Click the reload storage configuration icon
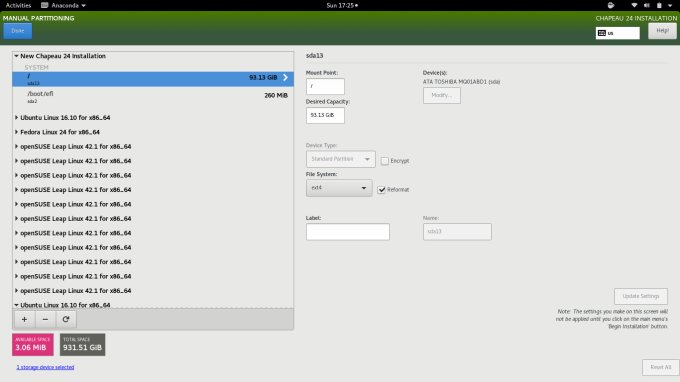Screen dimensions: 680x382 point(66,320)
